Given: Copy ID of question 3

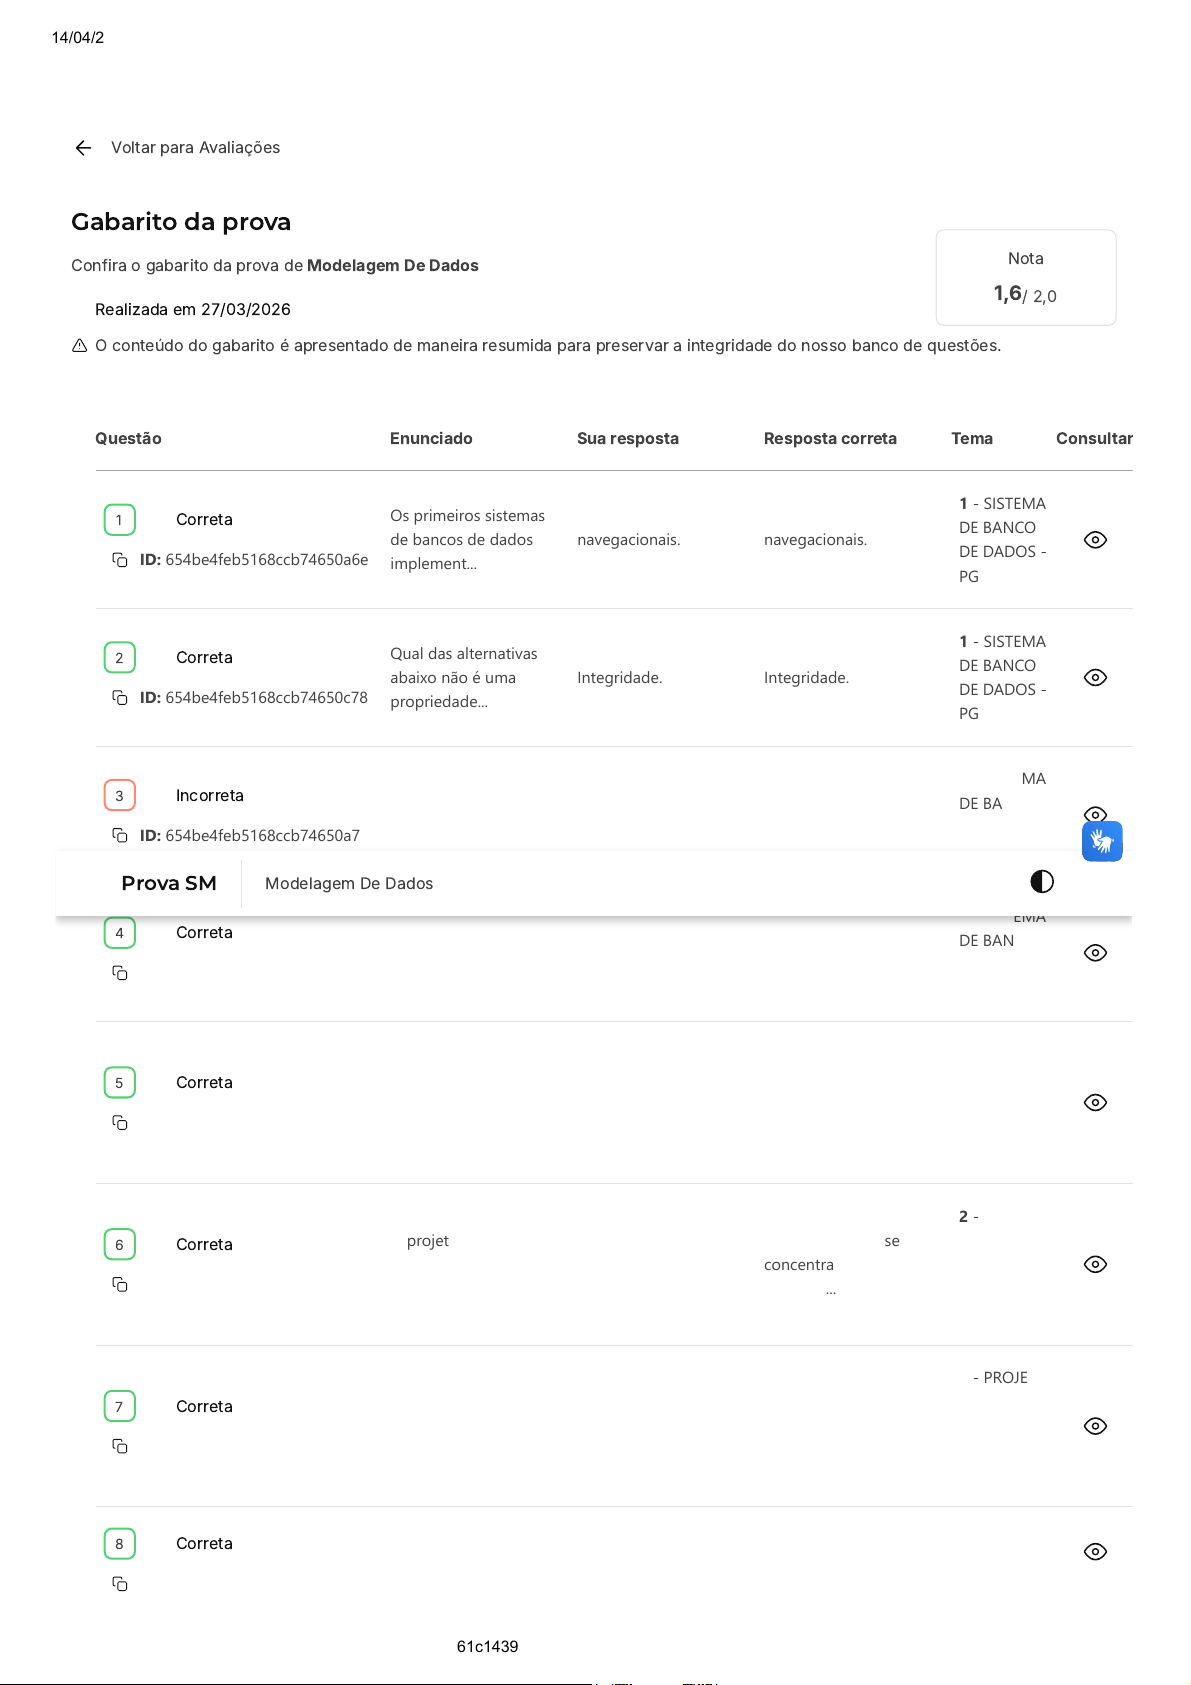Looking at the screenshot, I should (x=120, y=836).
